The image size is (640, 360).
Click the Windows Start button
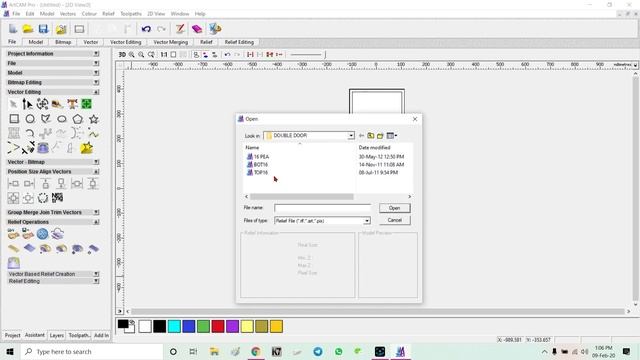point(10,351)
